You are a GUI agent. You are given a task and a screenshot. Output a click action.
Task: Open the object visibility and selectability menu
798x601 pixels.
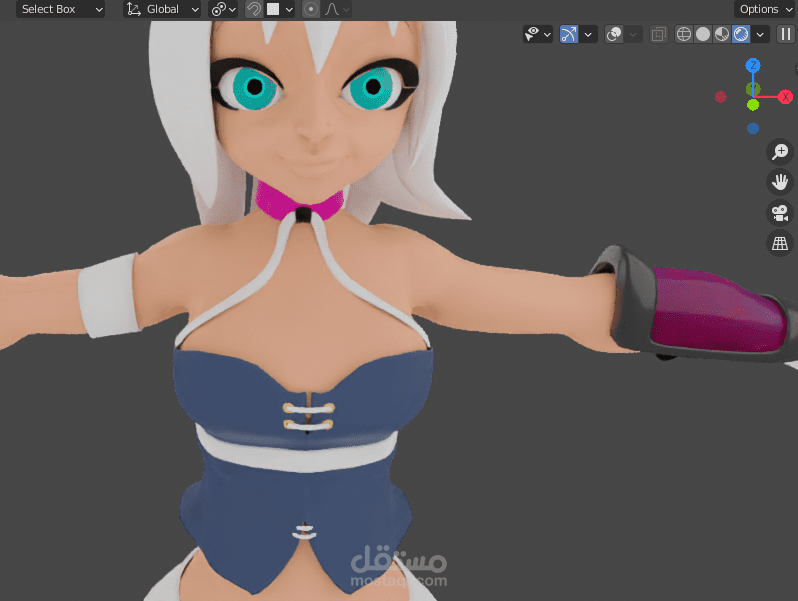click(x=537, y=35)
